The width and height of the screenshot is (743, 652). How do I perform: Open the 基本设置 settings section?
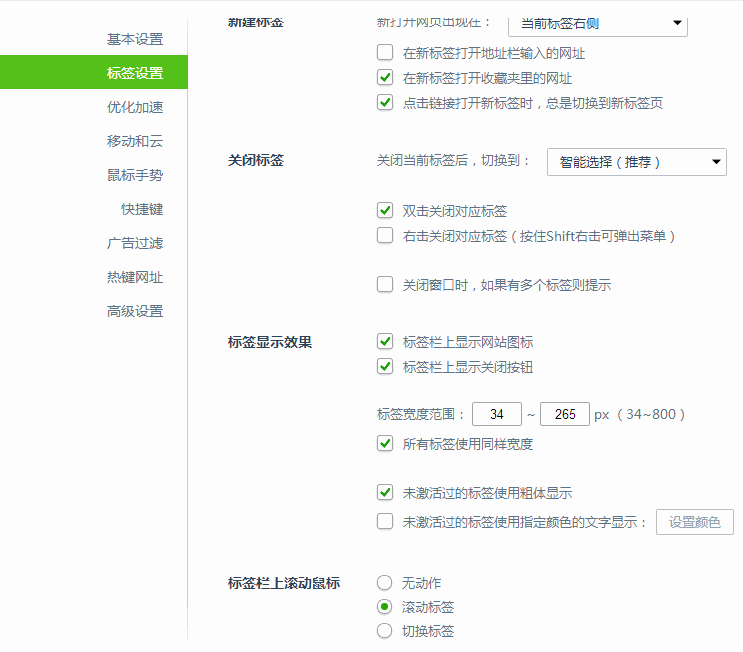tap(135, 39)
